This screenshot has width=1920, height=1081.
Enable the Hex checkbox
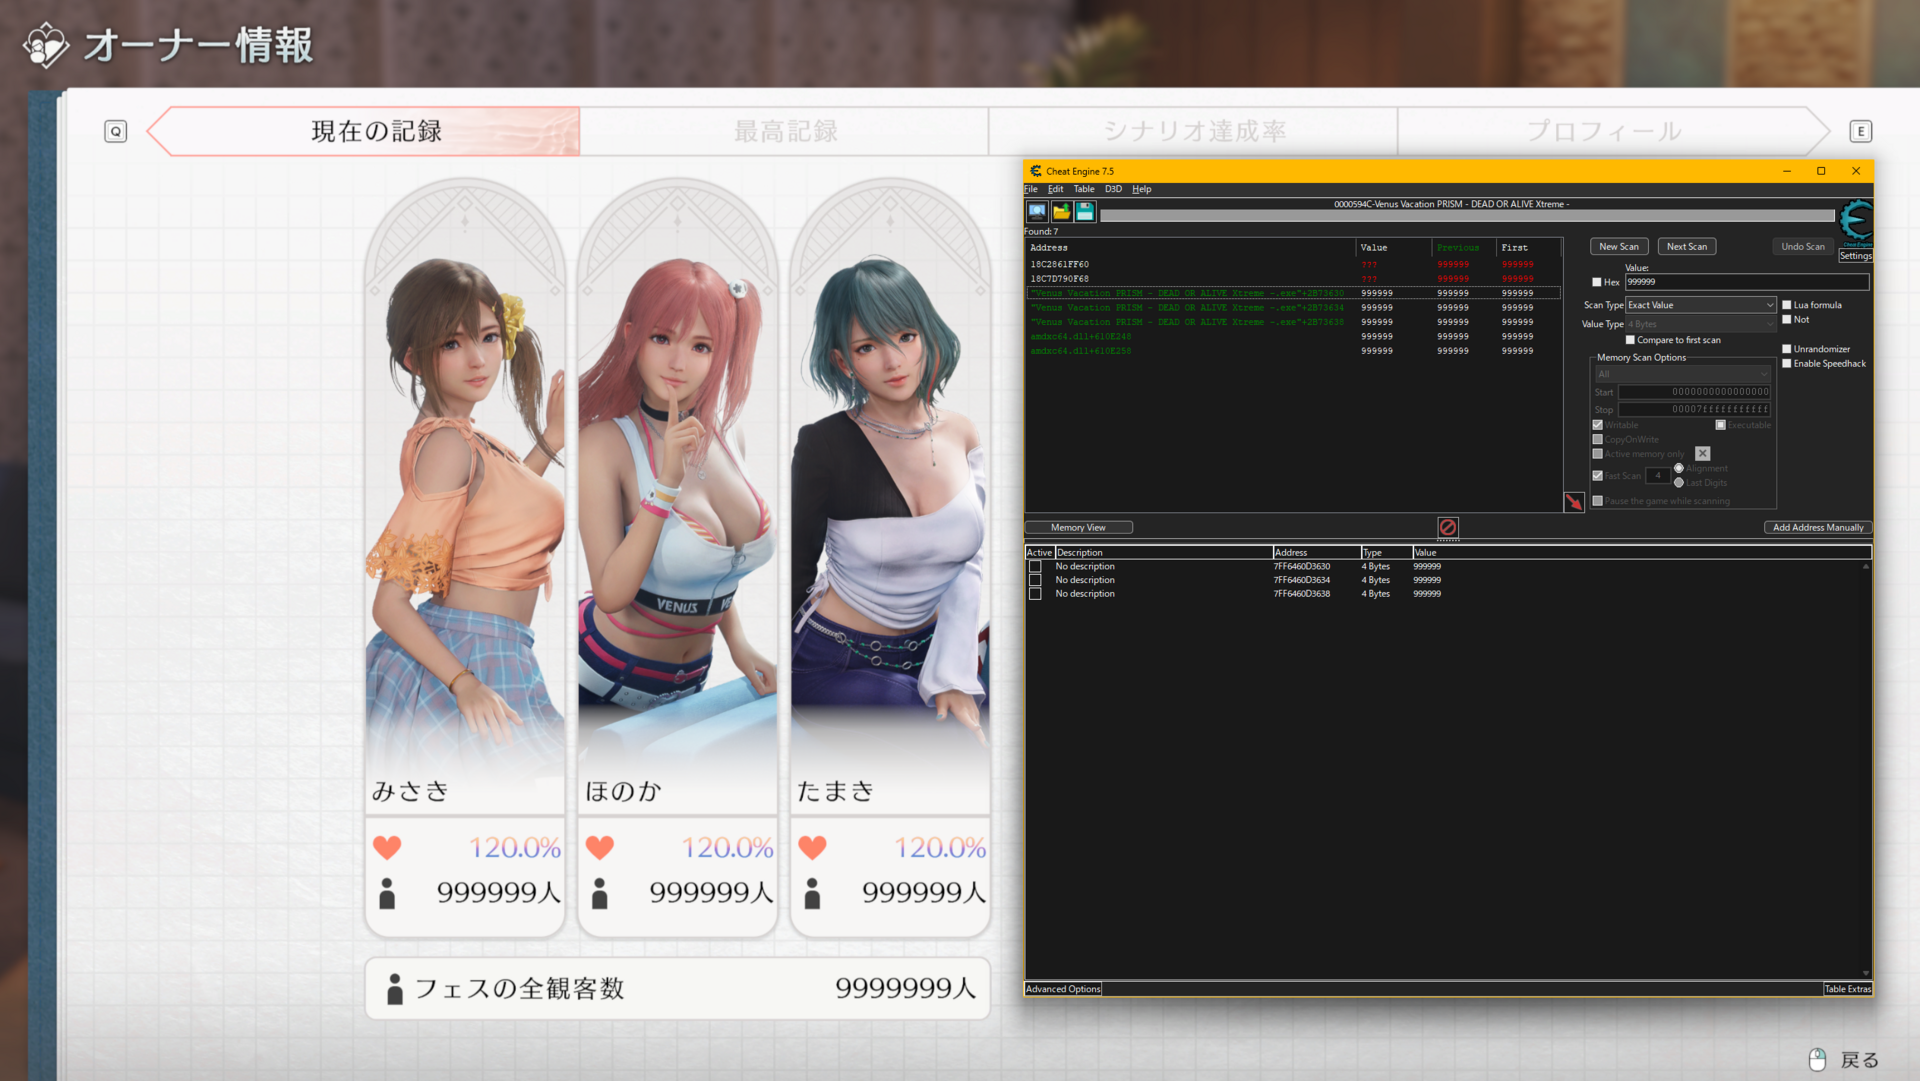coord(1597,282)
